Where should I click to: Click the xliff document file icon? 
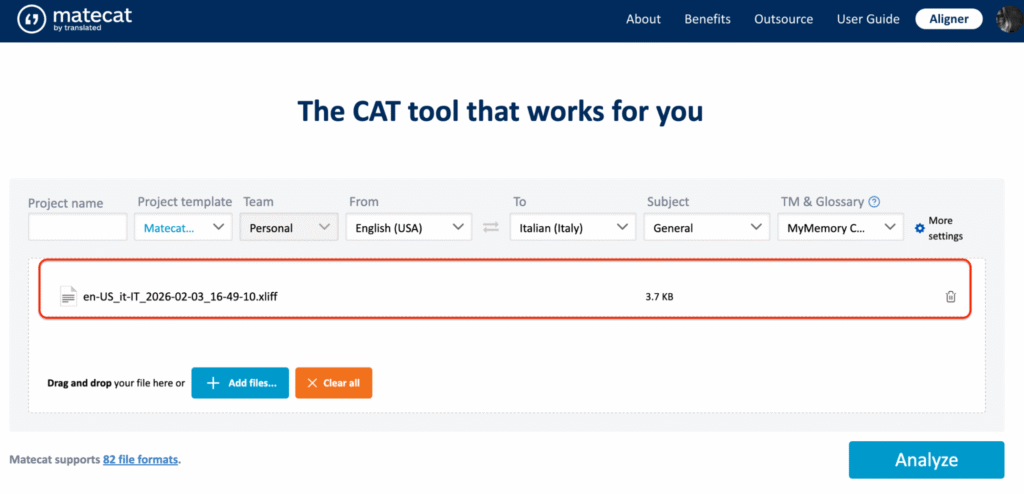click(68, 296)
